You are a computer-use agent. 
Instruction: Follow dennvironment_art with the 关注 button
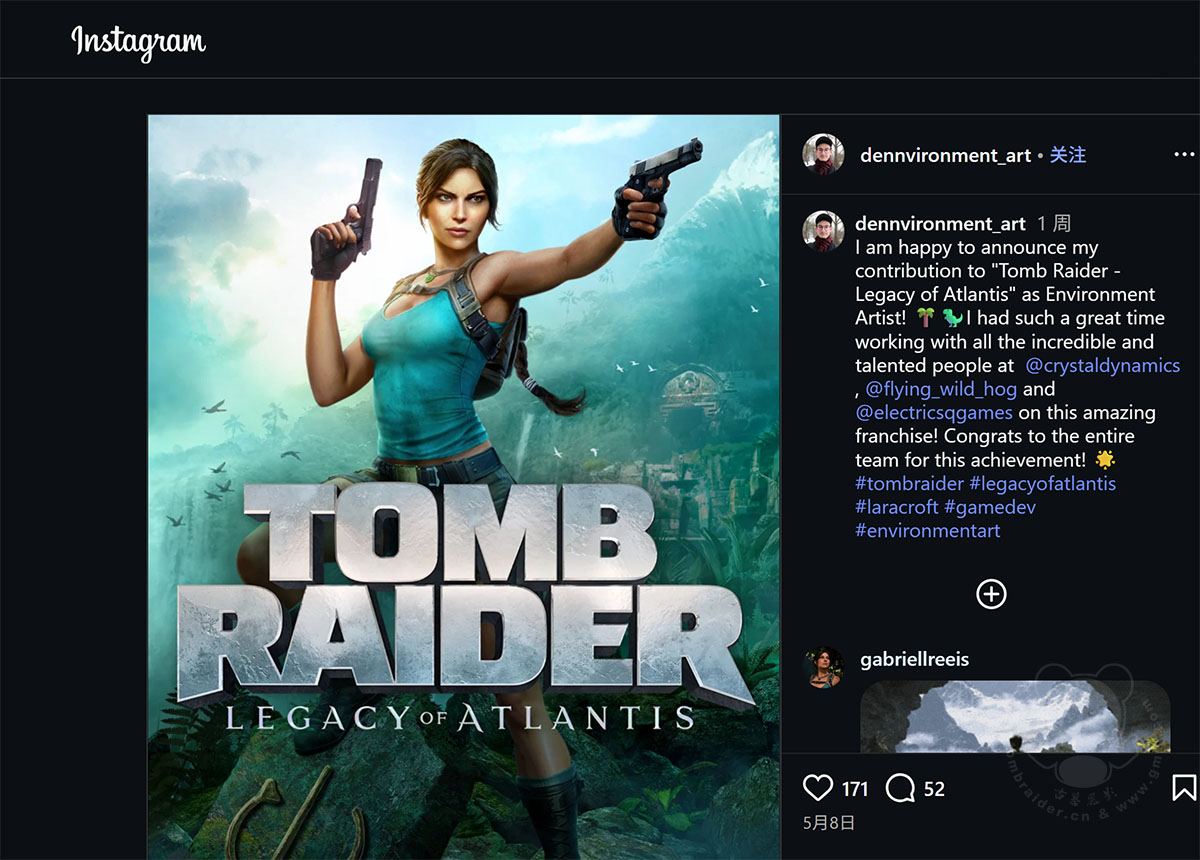pos(1067,155)
